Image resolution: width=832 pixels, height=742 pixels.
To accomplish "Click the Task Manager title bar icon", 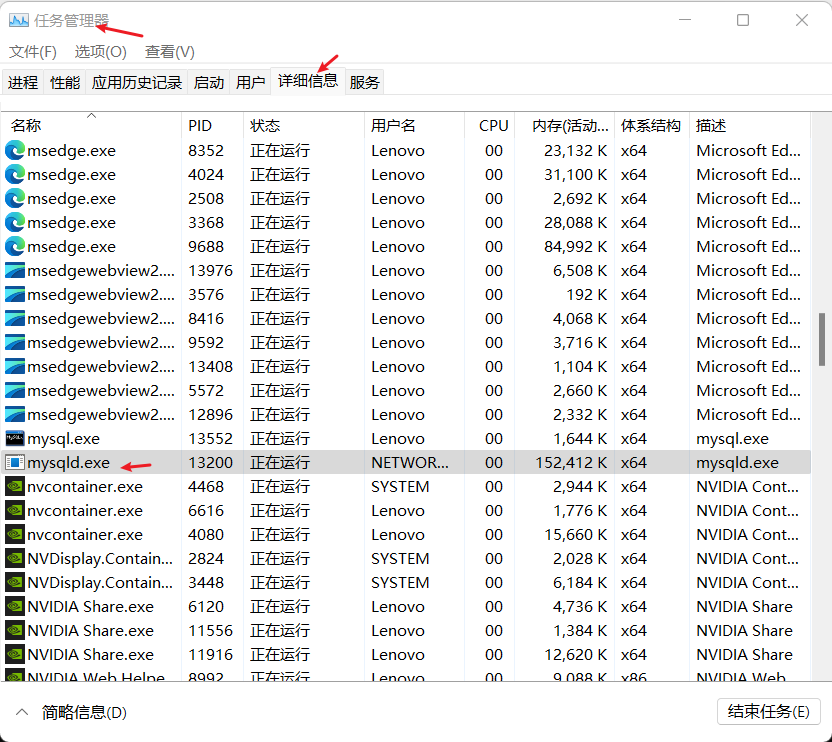I will [x=19, y=20].
